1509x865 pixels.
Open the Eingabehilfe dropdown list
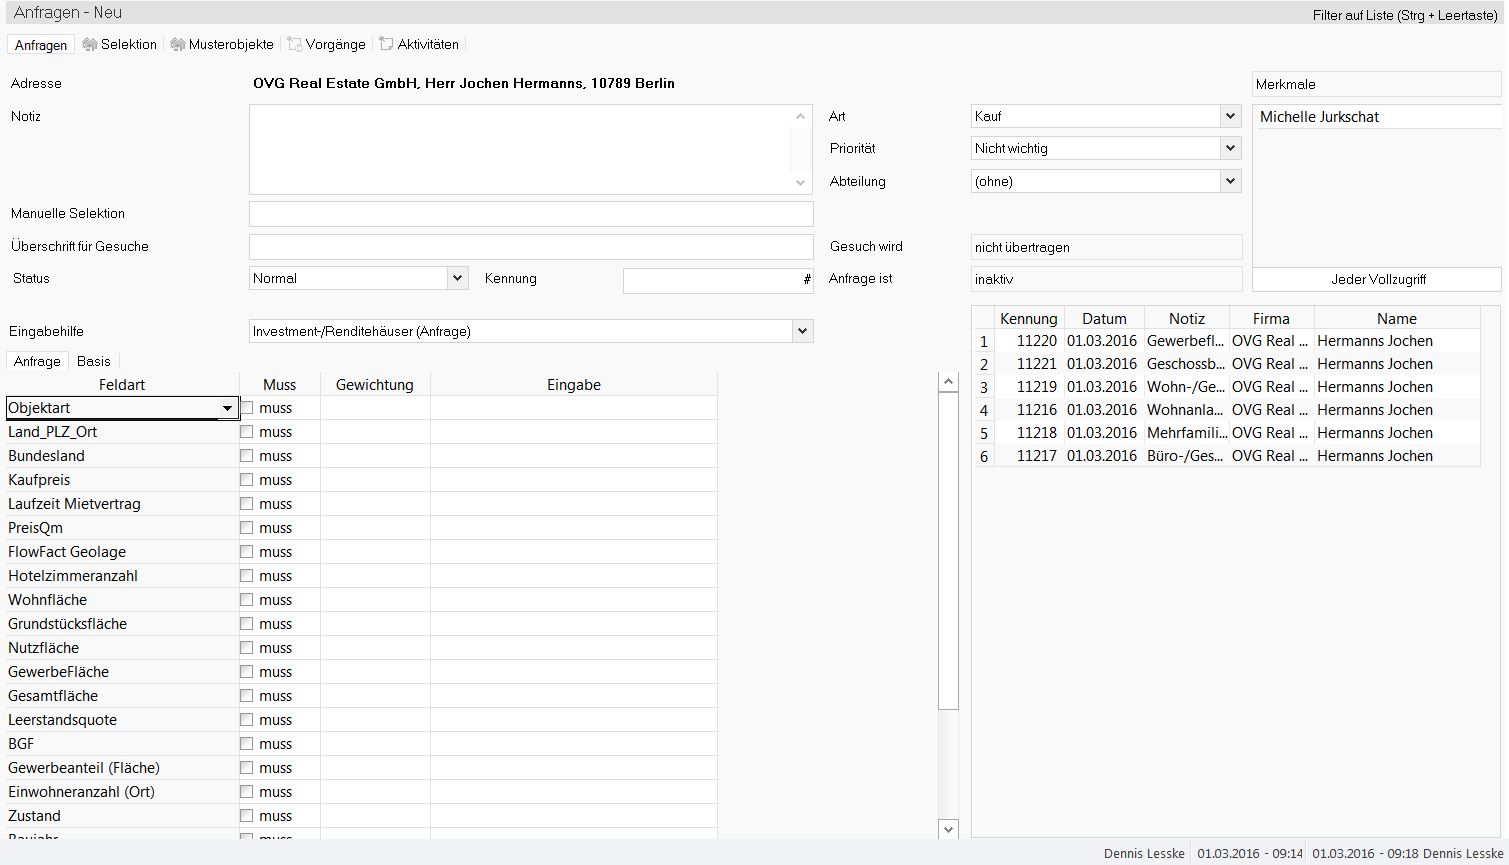point(802,331)
